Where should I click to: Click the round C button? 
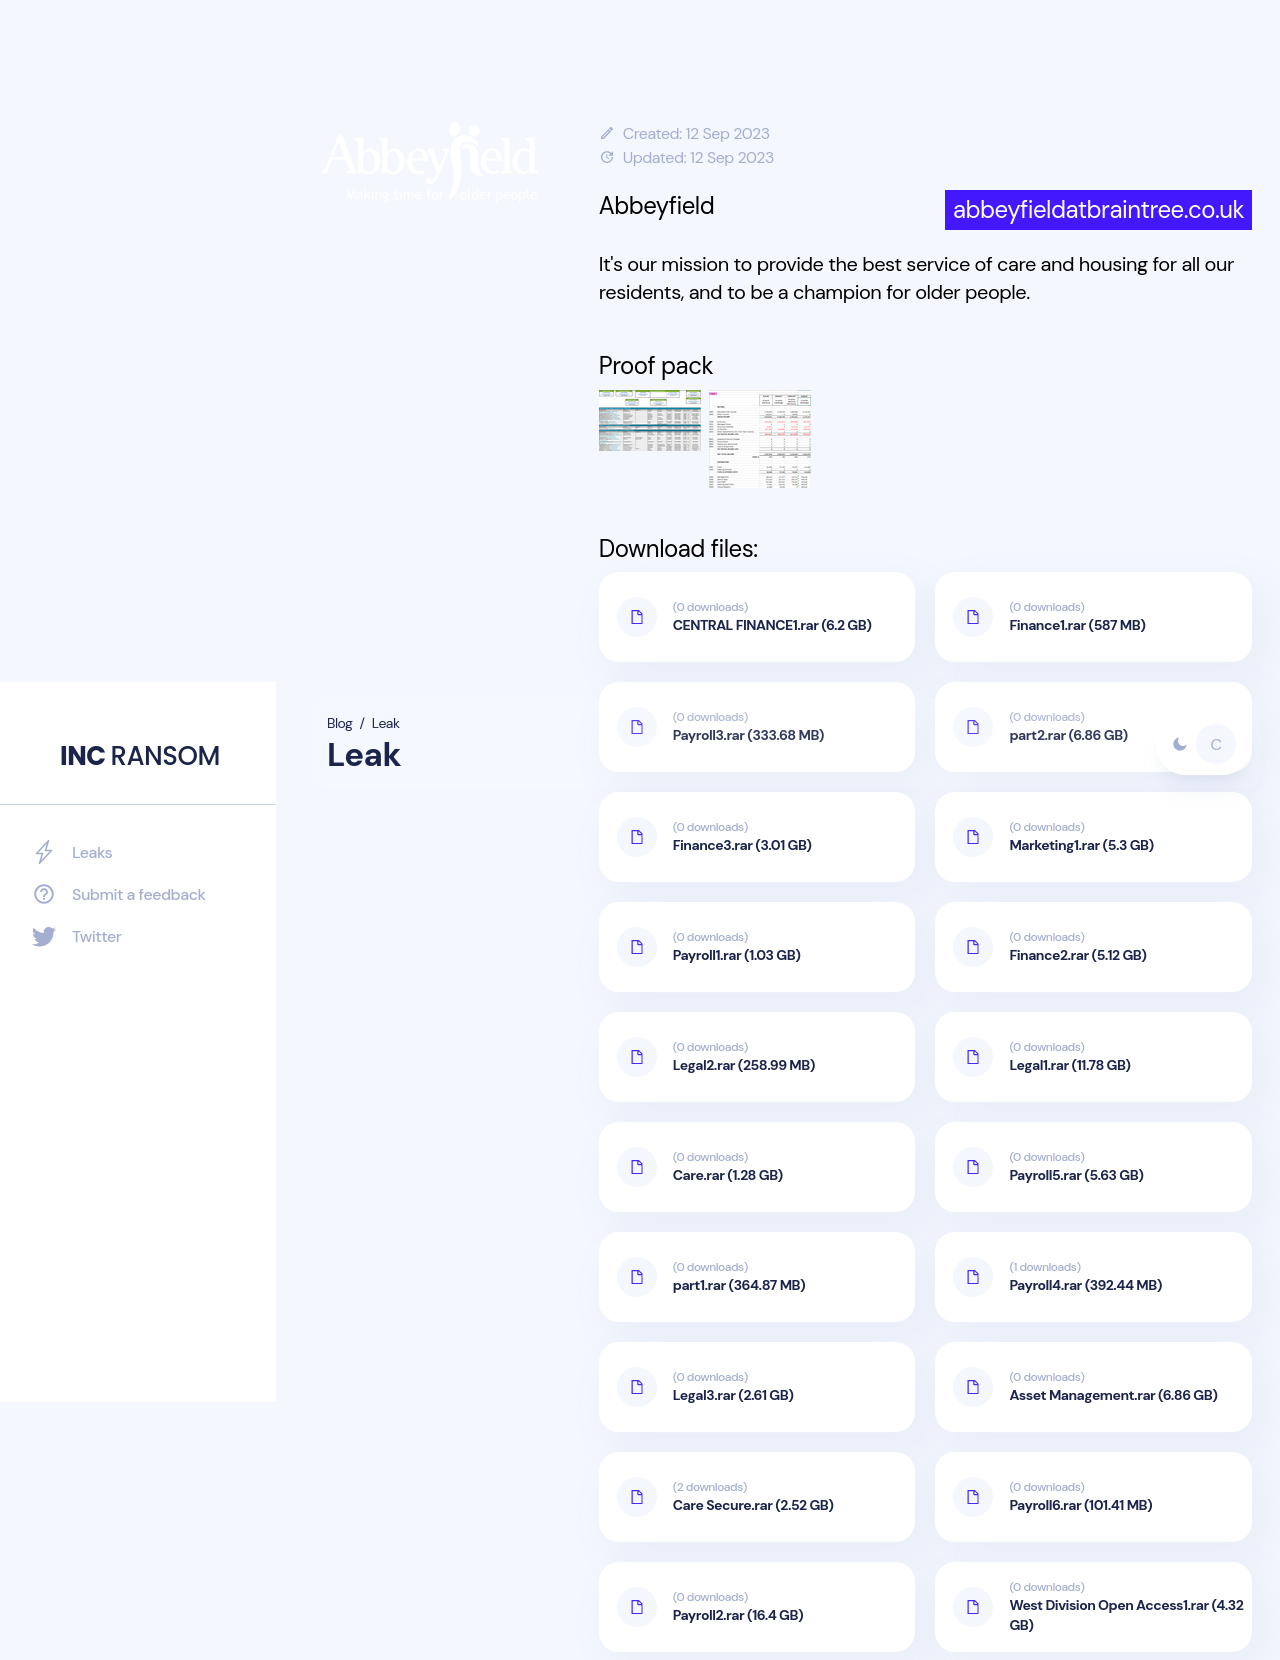1216,744
